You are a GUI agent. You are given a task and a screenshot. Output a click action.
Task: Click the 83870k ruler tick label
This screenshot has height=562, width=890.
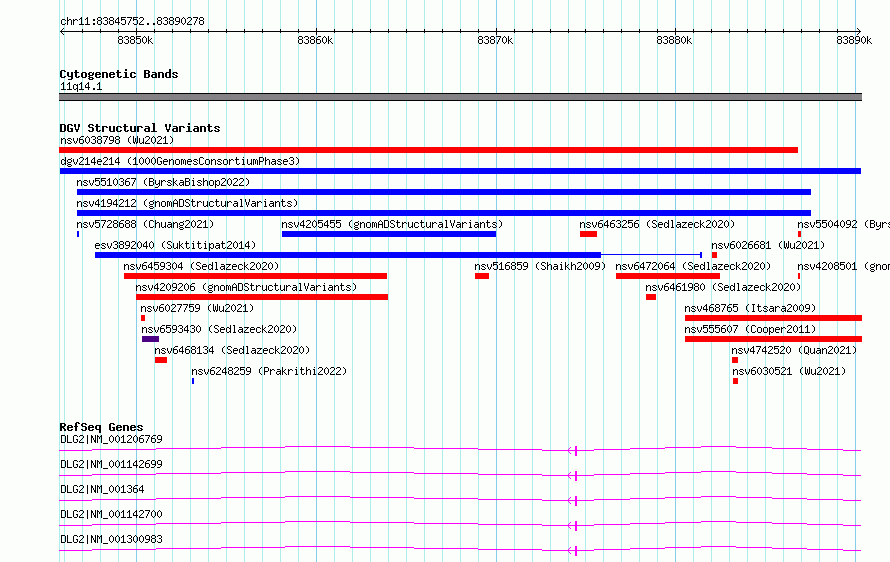click(495, 40)
